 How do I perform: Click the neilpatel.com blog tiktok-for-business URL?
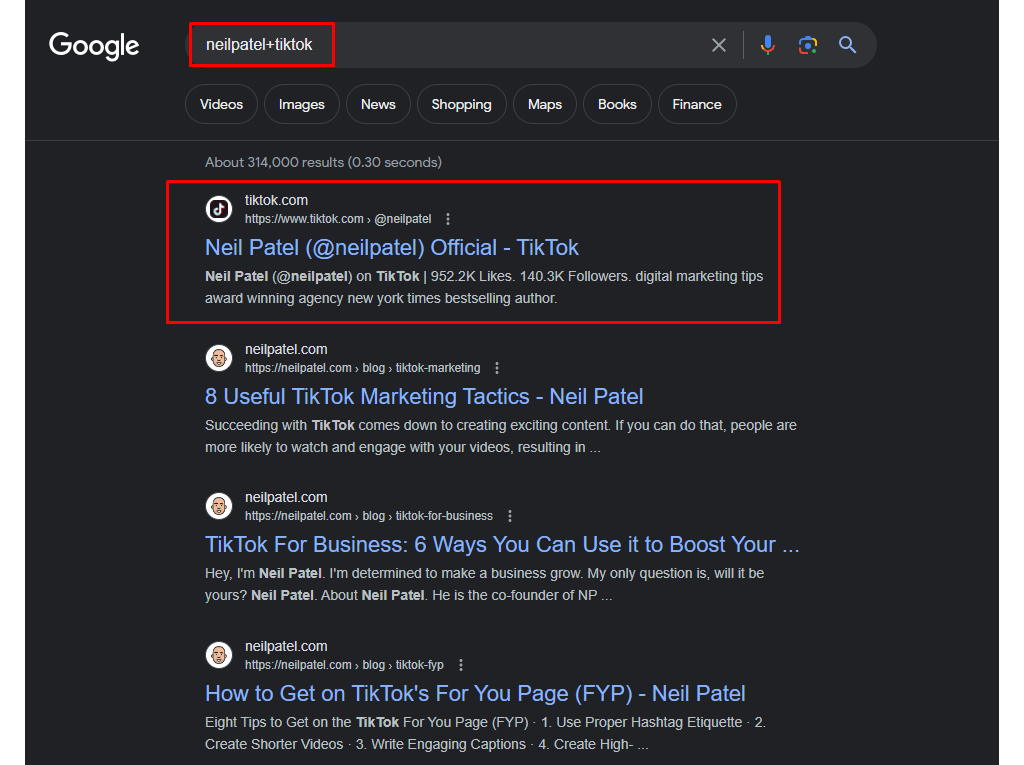369,516
